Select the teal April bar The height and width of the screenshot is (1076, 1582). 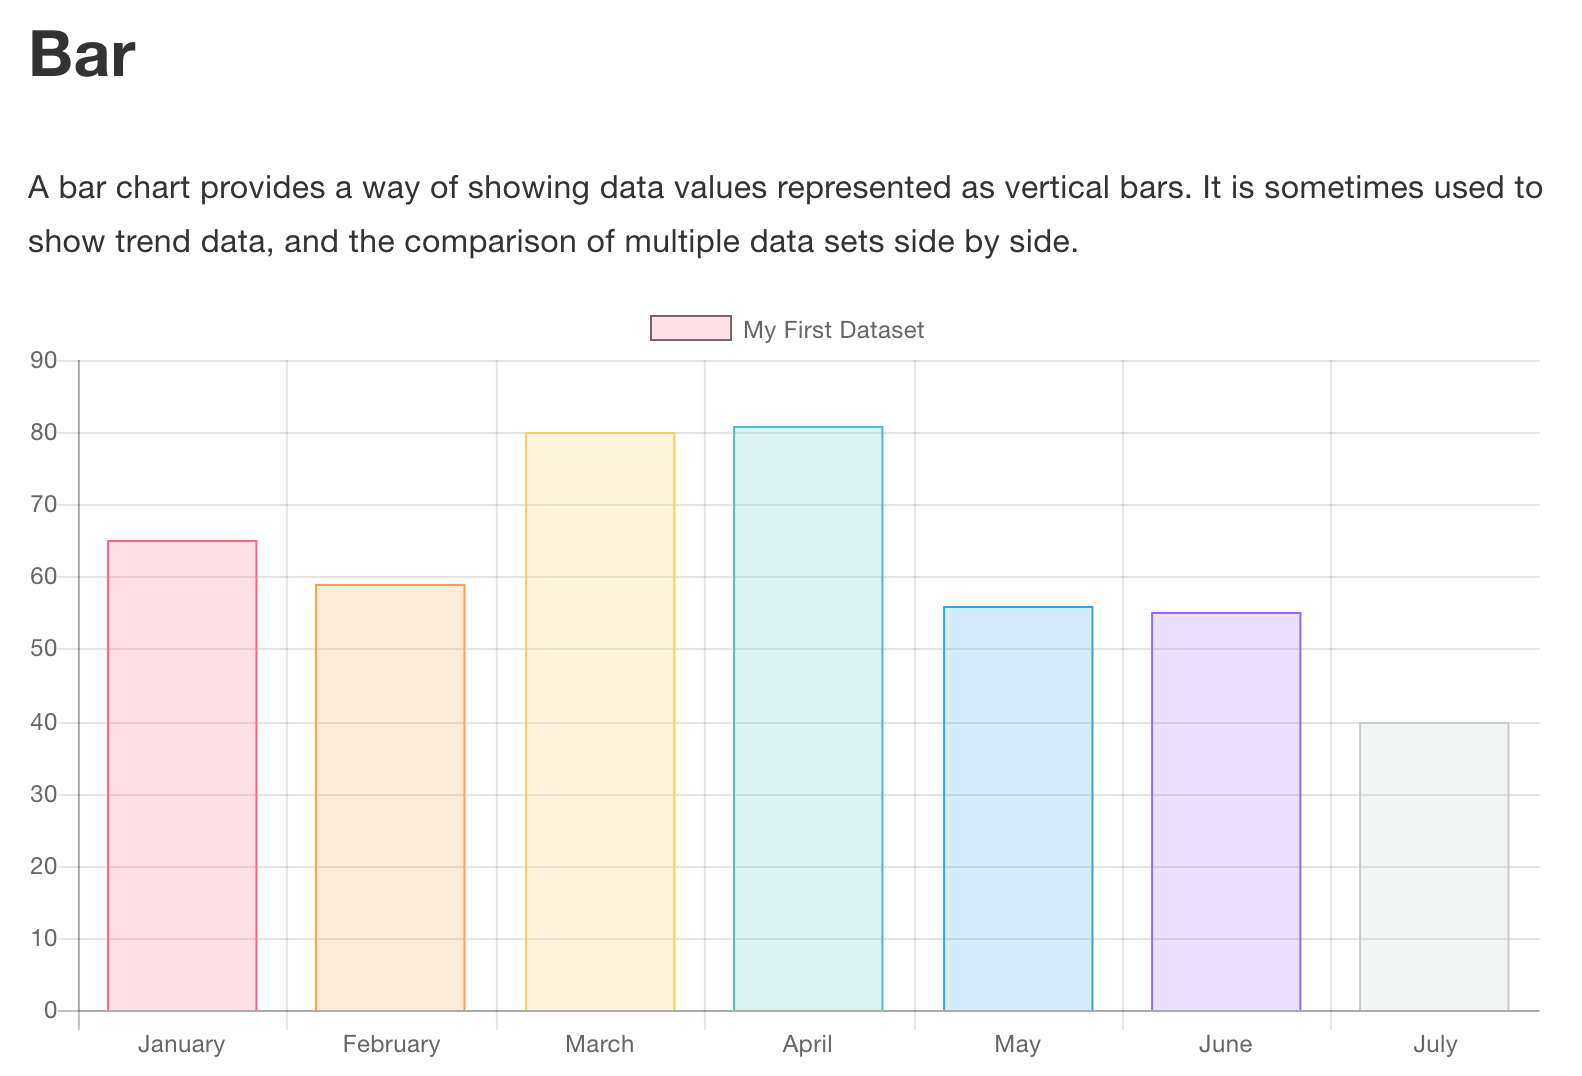808,718
